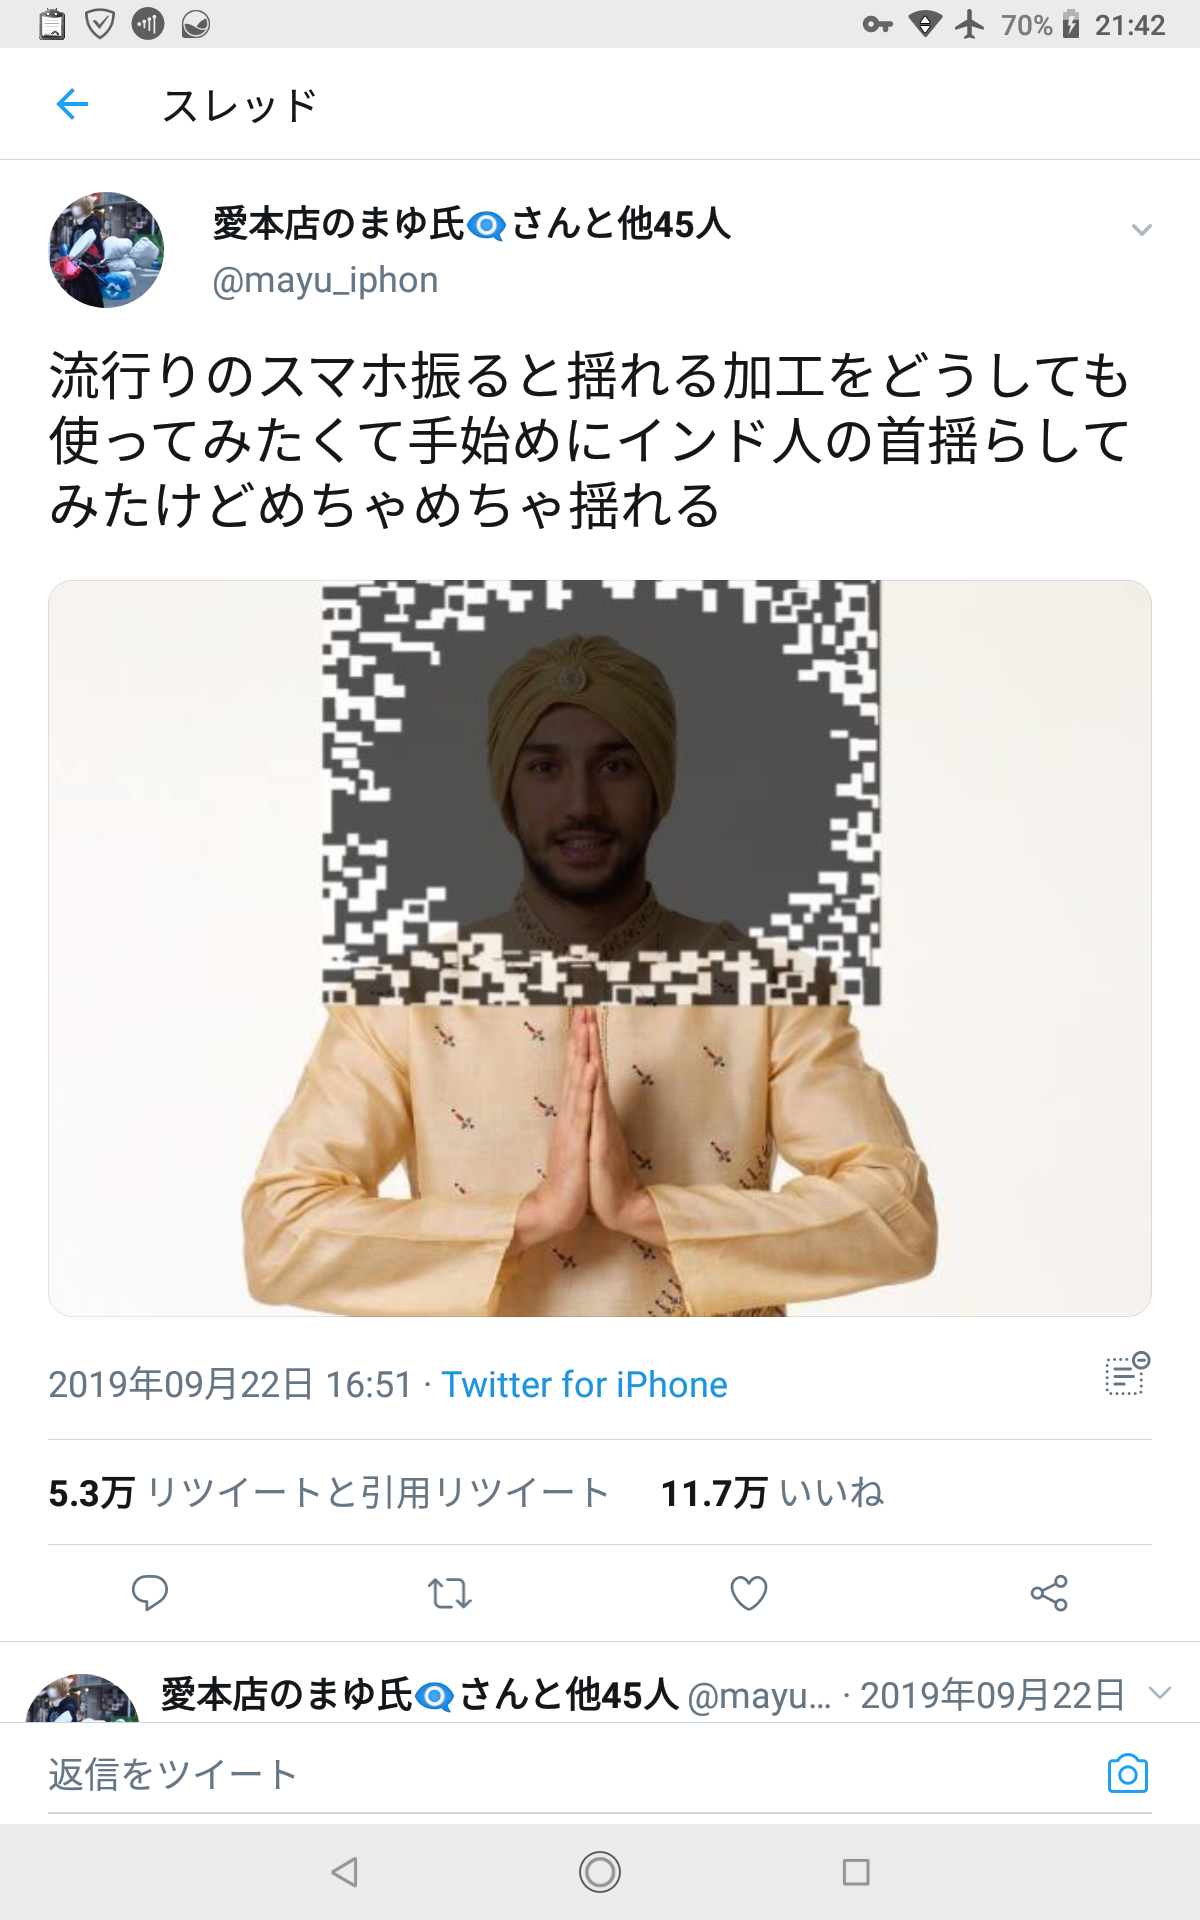1200x1920 pixels.
Task: Open the author's round profile picture
Action: click(106, 250)
